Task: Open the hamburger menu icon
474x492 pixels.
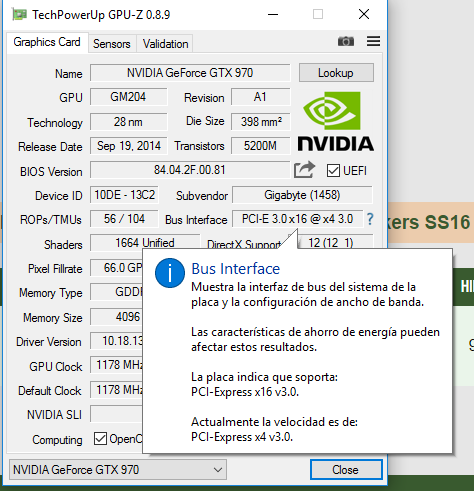Action: pos(373,41)
